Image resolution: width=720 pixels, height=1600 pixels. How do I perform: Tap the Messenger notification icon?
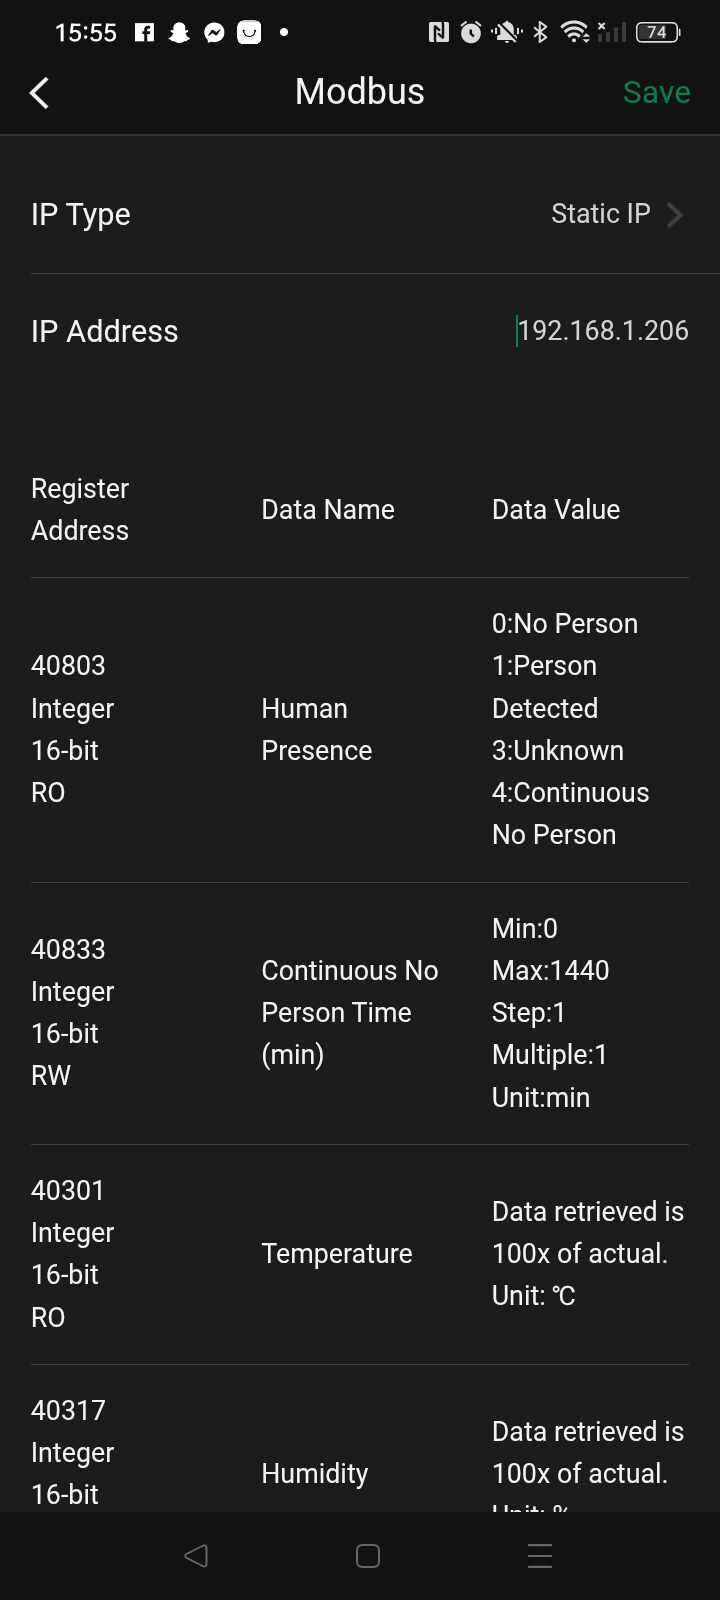click(x=214, y=33)
